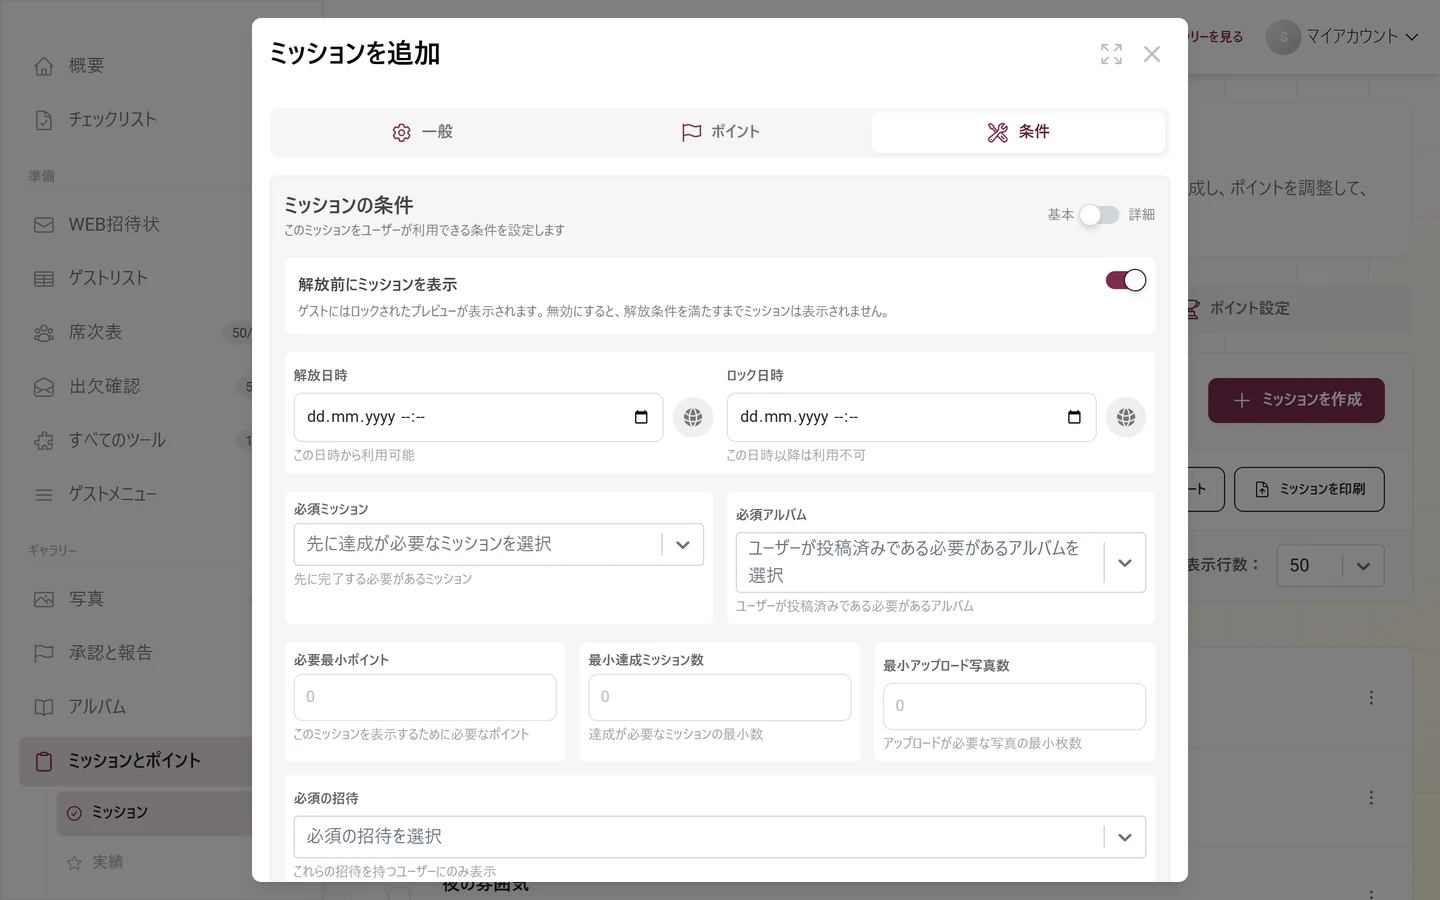Viewport: 1440px width, 900px height.
Task: Click the ミッションを印刷 button
Action: point(1309,489)
